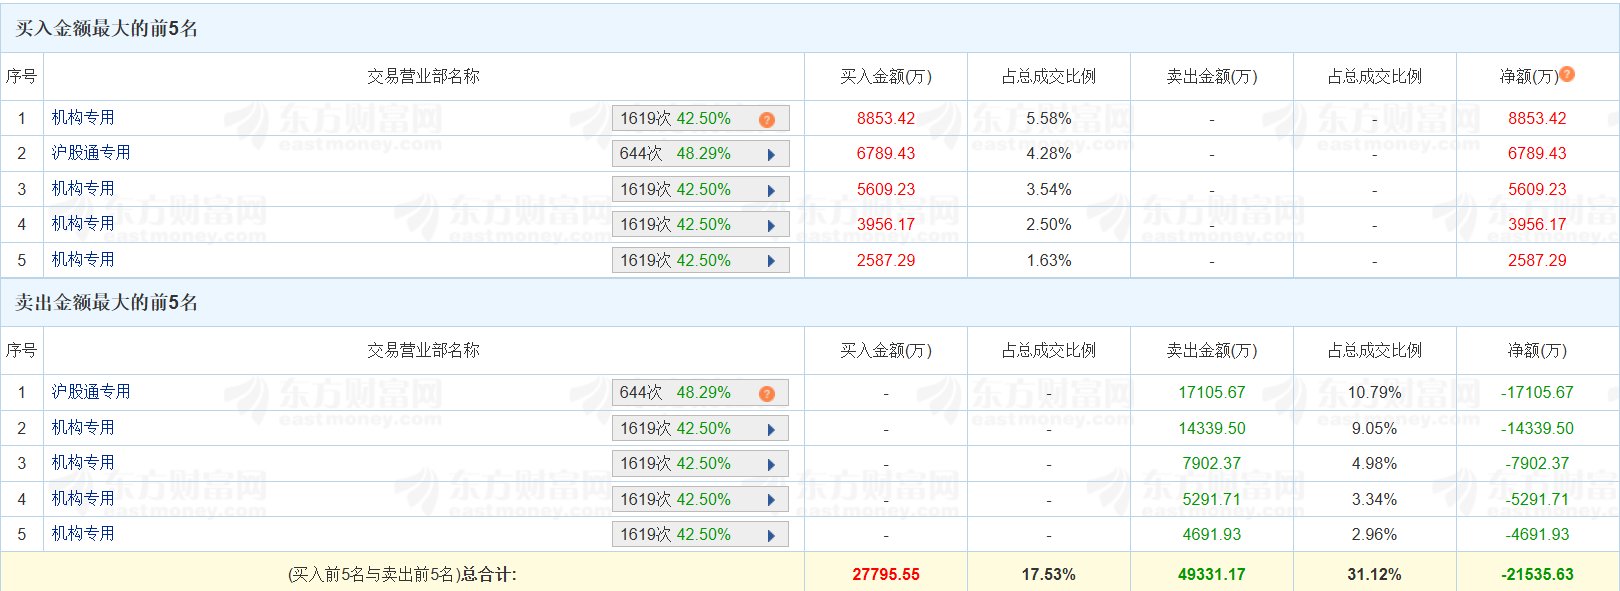Open 沪股通专用 link in the sell table
1620x591 pixels.
point(91,392)
